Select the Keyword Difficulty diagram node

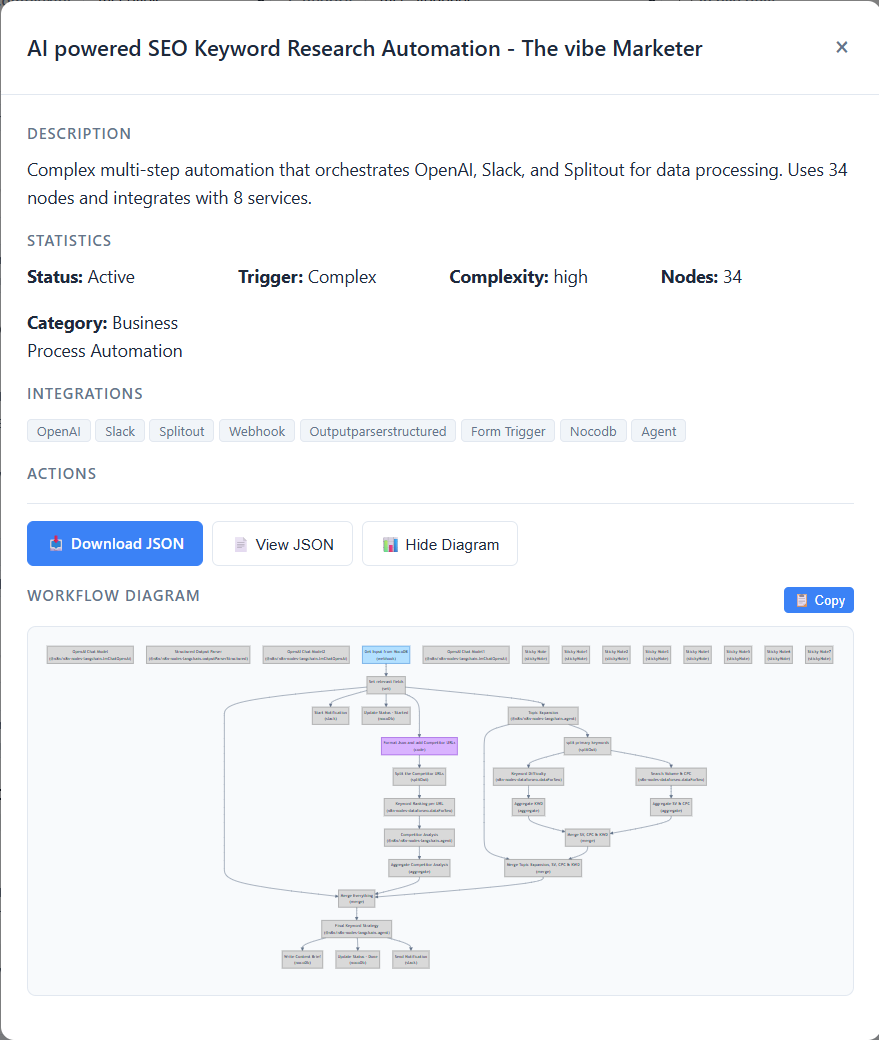click(x=528, y=776)
